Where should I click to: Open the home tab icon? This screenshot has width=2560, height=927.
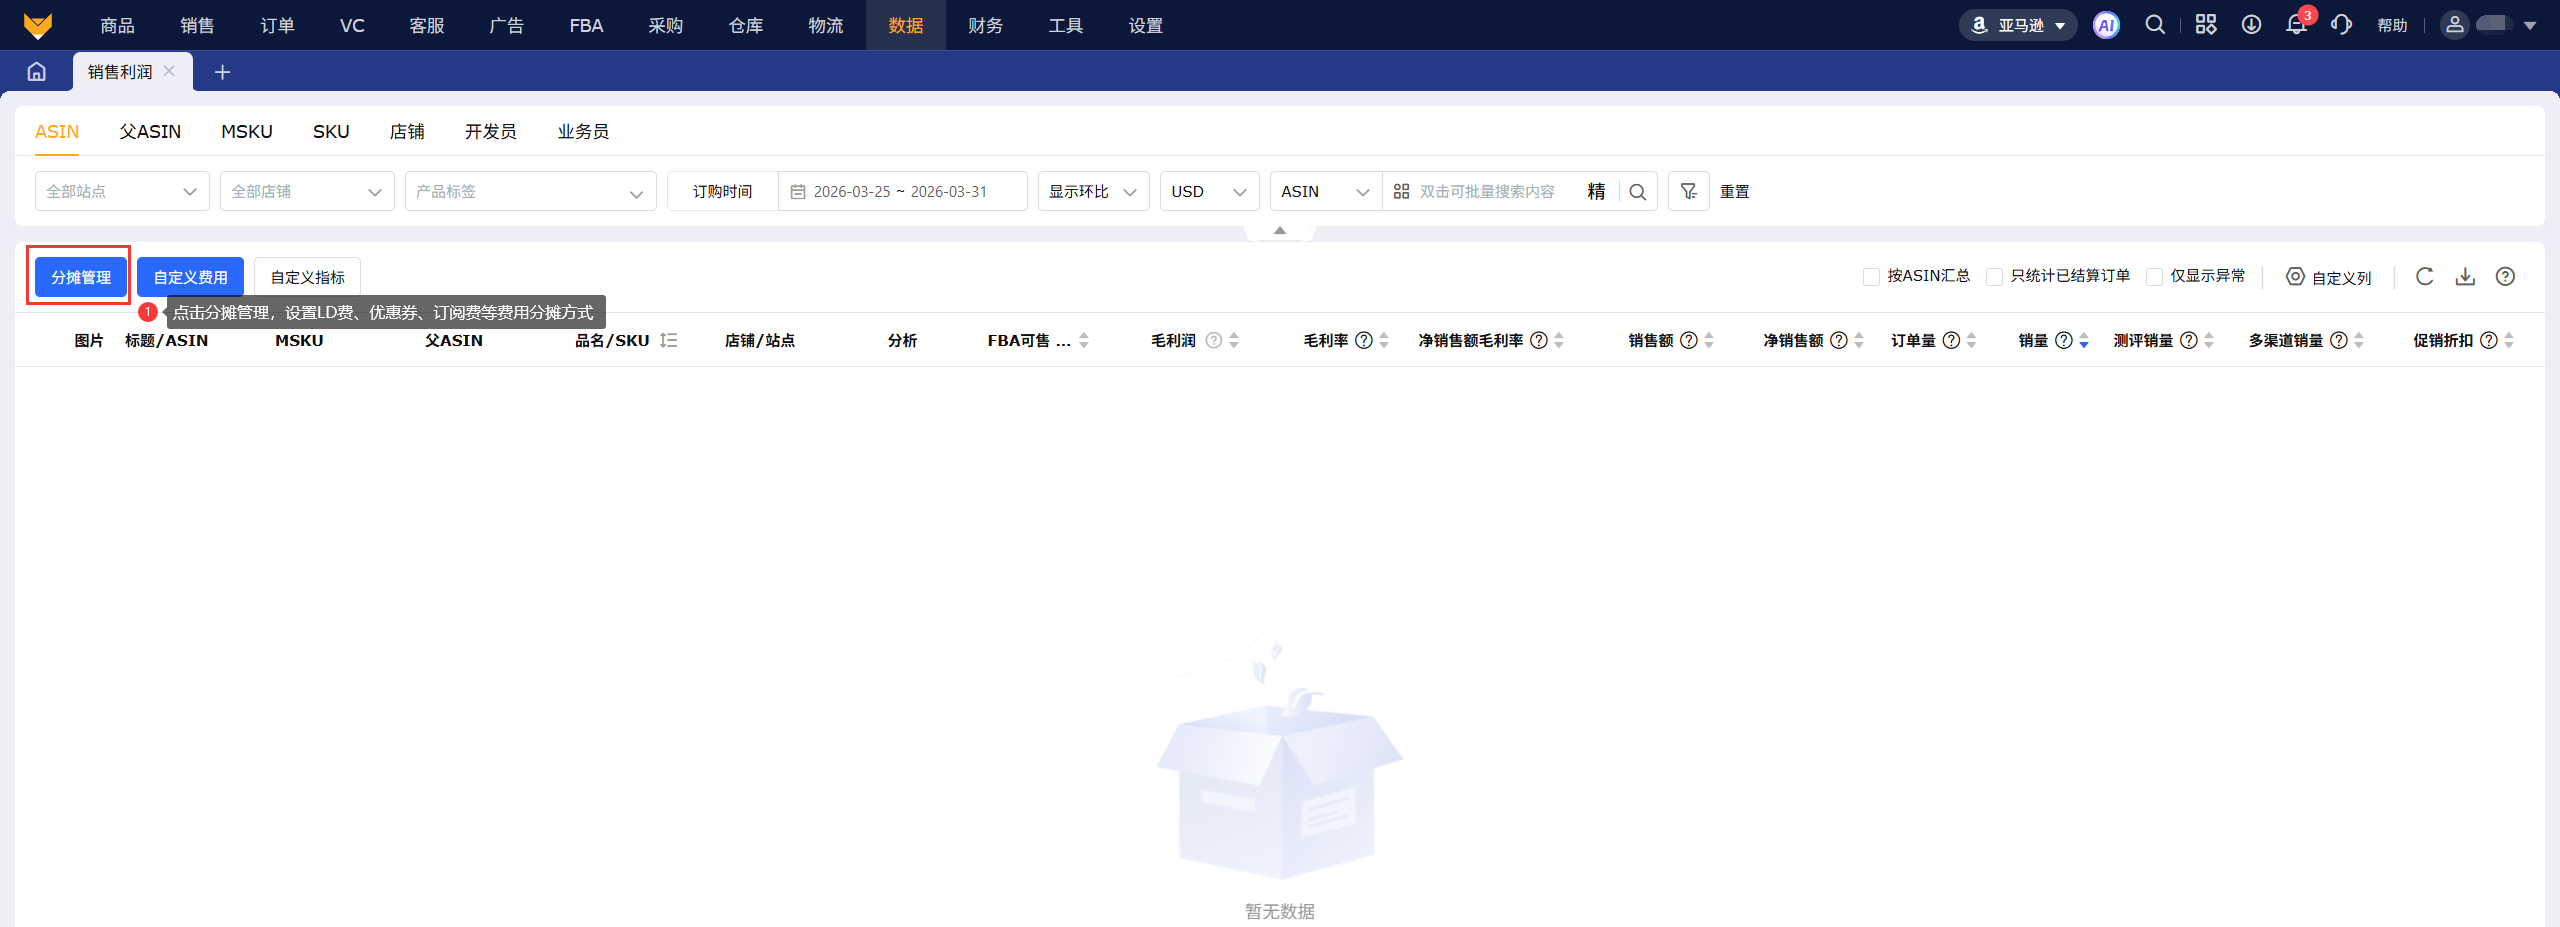37,72
